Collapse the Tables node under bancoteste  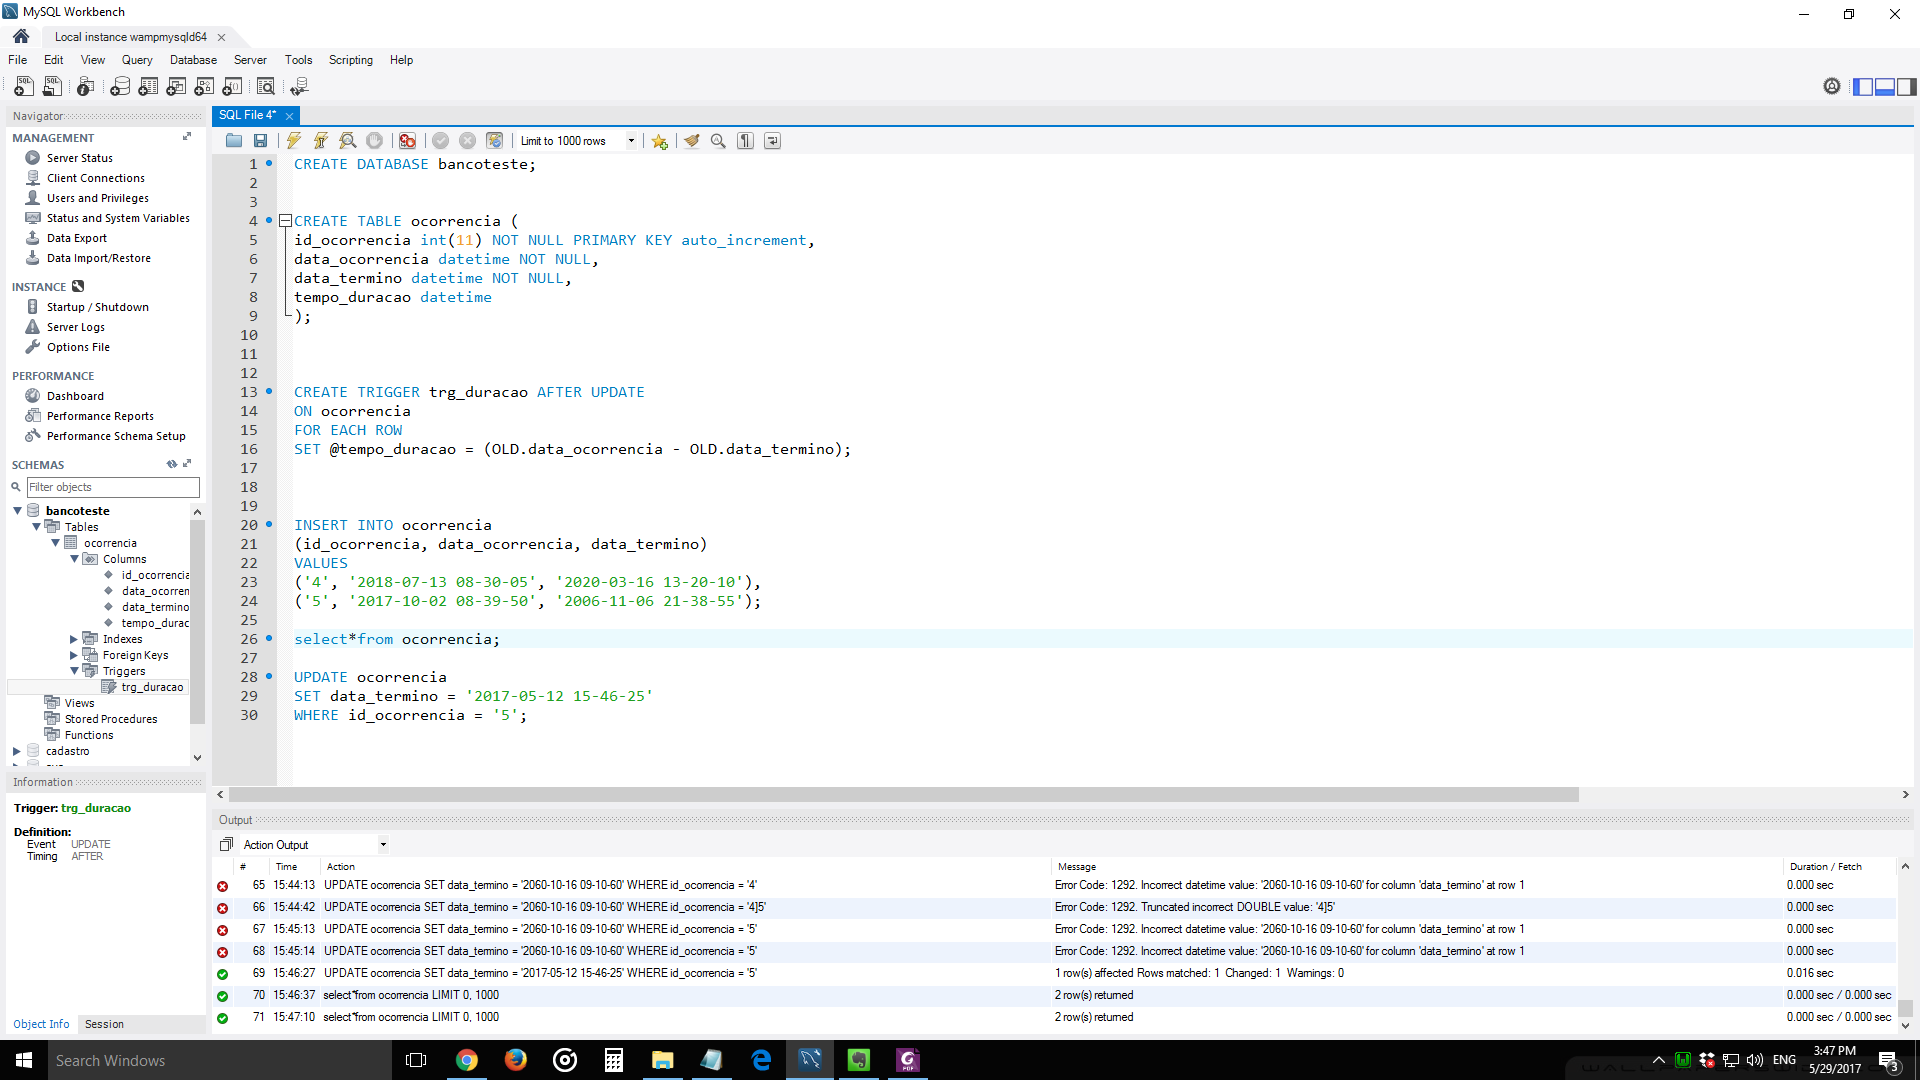[x=37, y=527]
